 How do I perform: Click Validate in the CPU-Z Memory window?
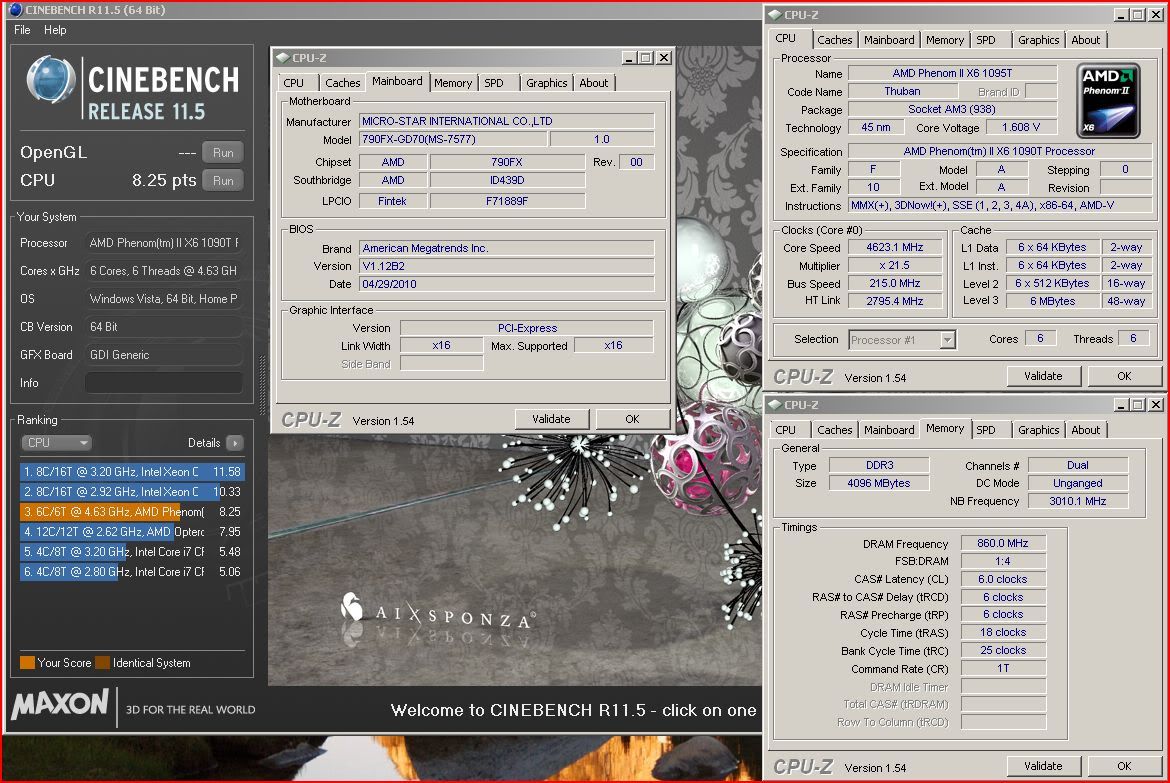[x=1043, y=766]
